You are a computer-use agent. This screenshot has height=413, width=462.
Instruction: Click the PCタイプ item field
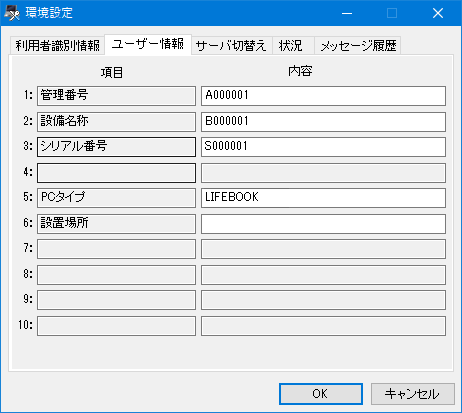116,198
